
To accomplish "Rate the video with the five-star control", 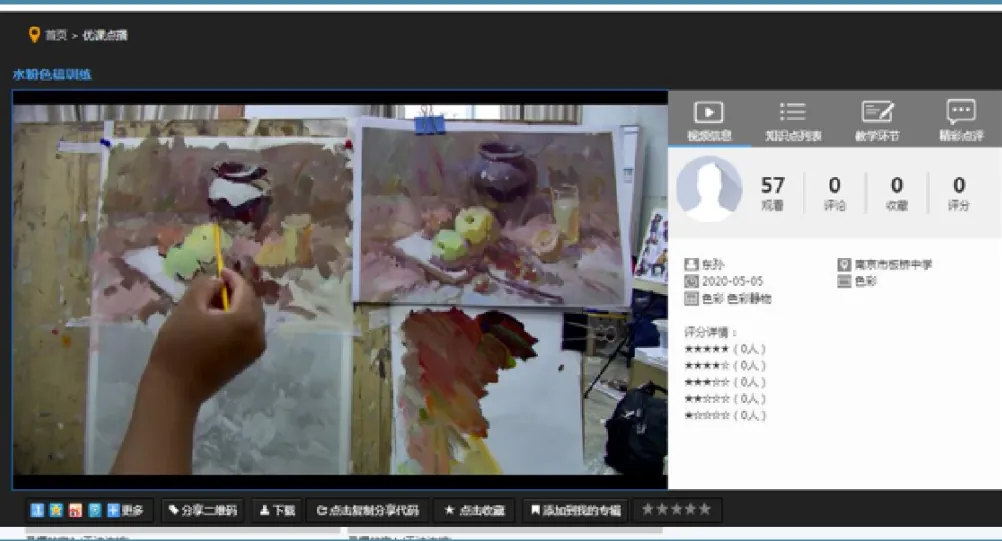I will [x=677, y=509].
